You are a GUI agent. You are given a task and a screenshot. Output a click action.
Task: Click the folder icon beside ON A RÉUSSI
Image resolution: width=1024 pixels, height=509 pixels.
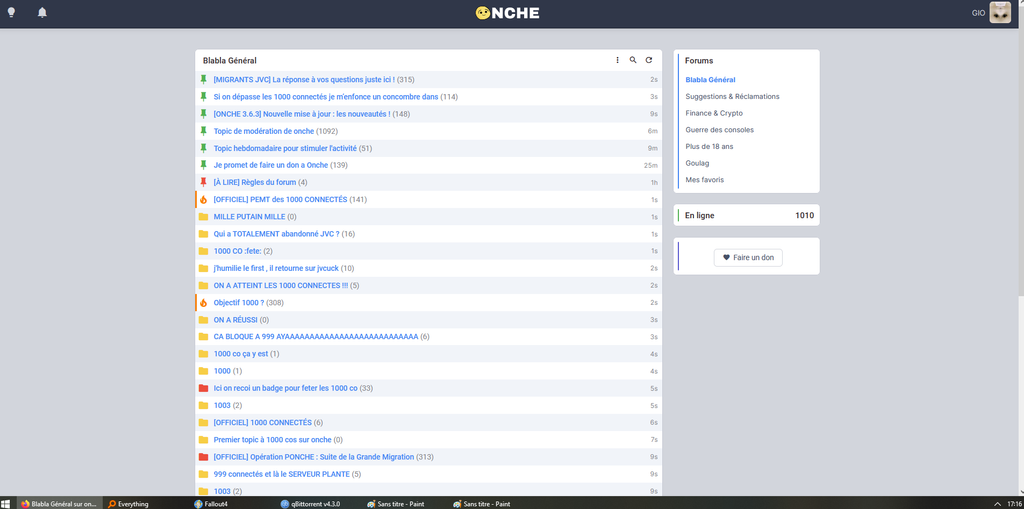pos(203,320)
